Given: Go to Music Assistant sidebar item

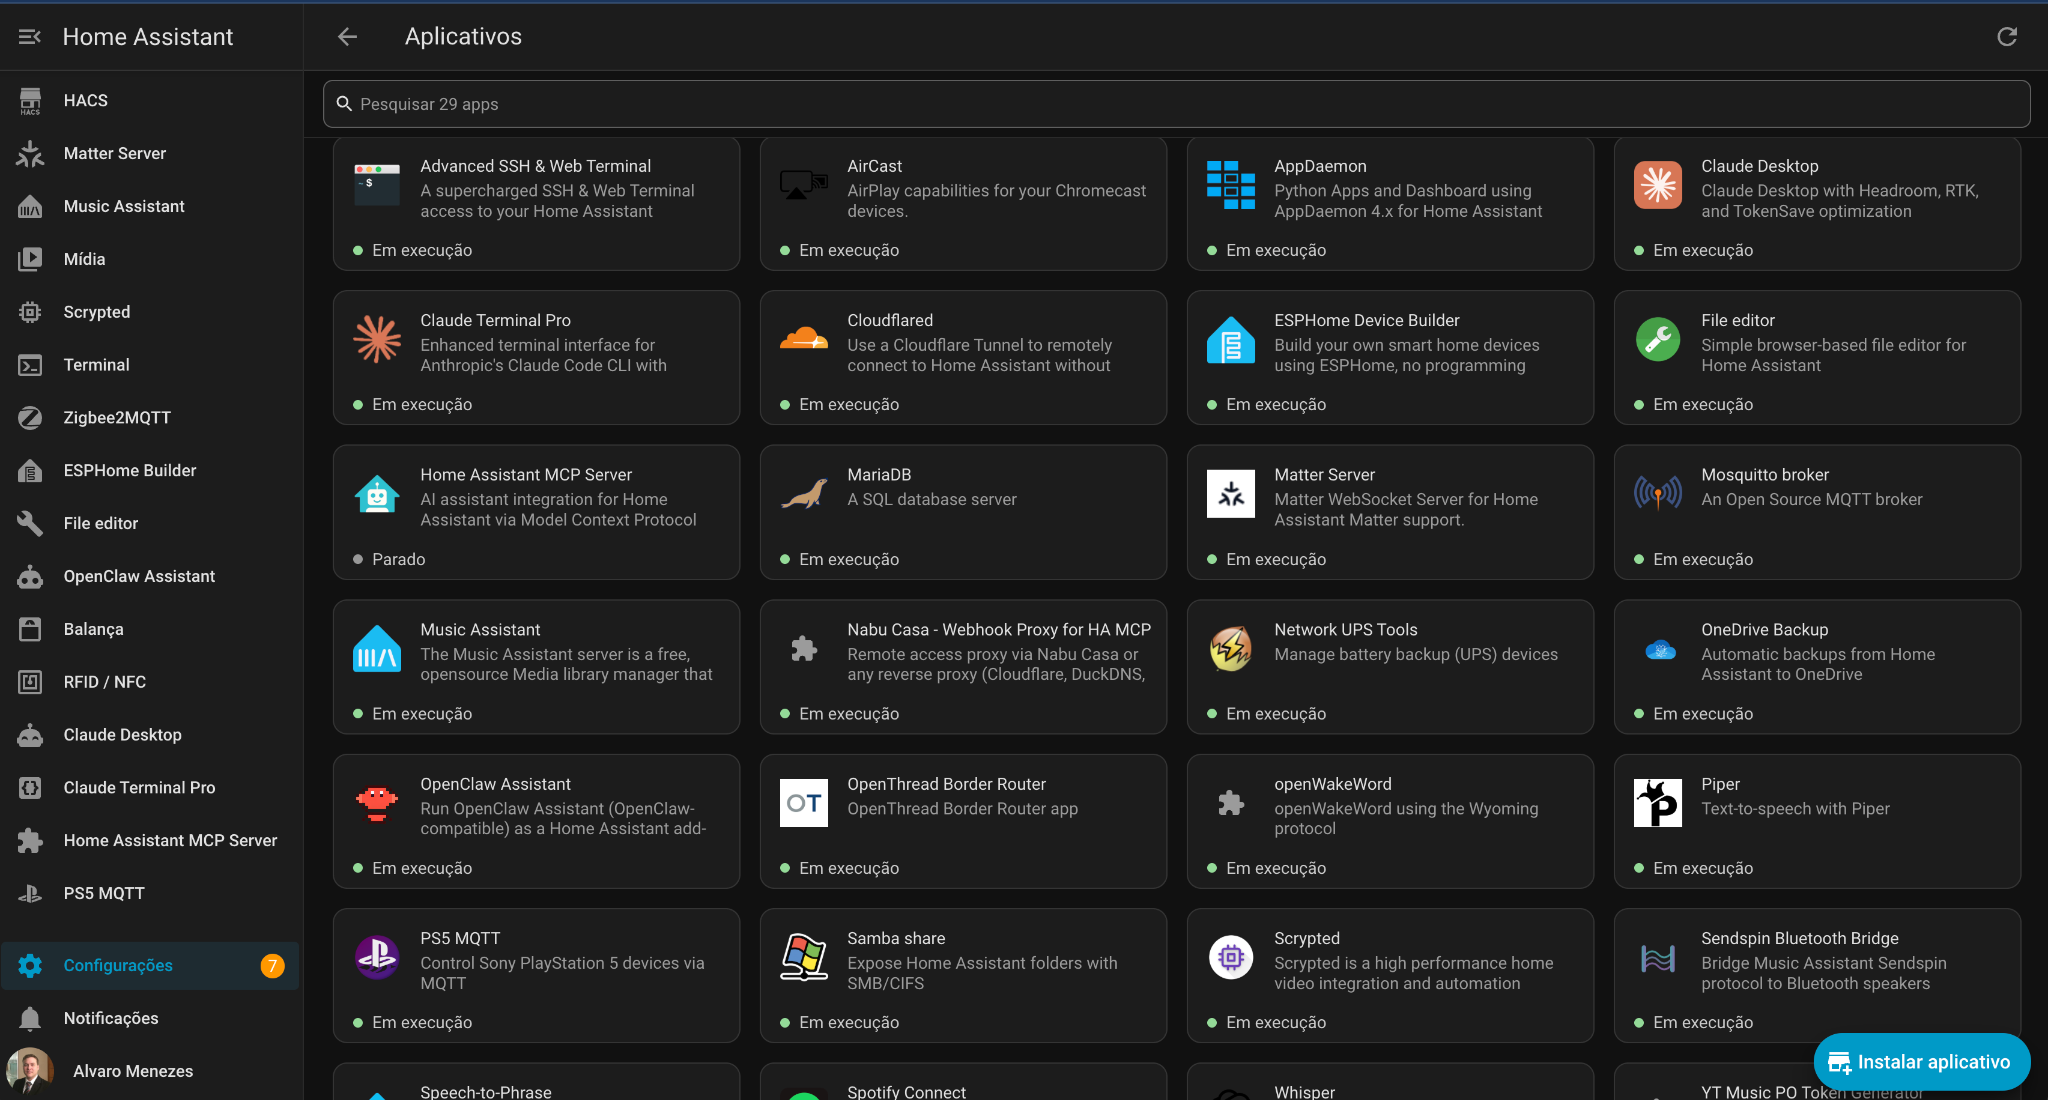Looking at the screenshot, I should pos(150,206).
